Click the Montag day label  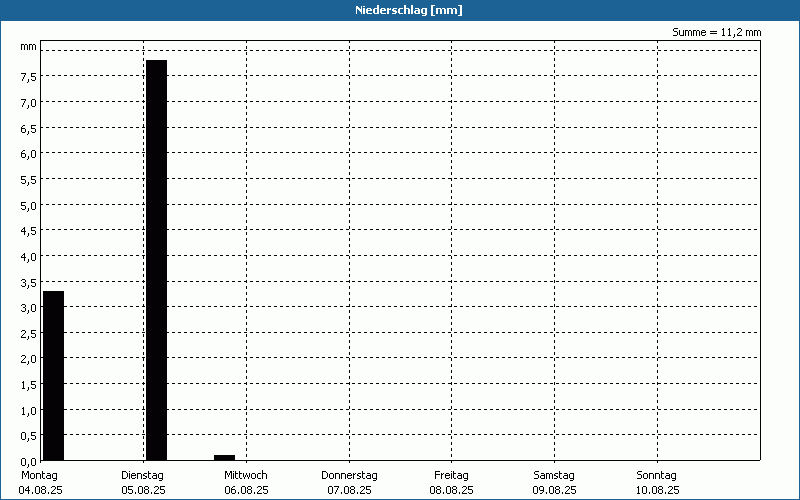(39, 475)
